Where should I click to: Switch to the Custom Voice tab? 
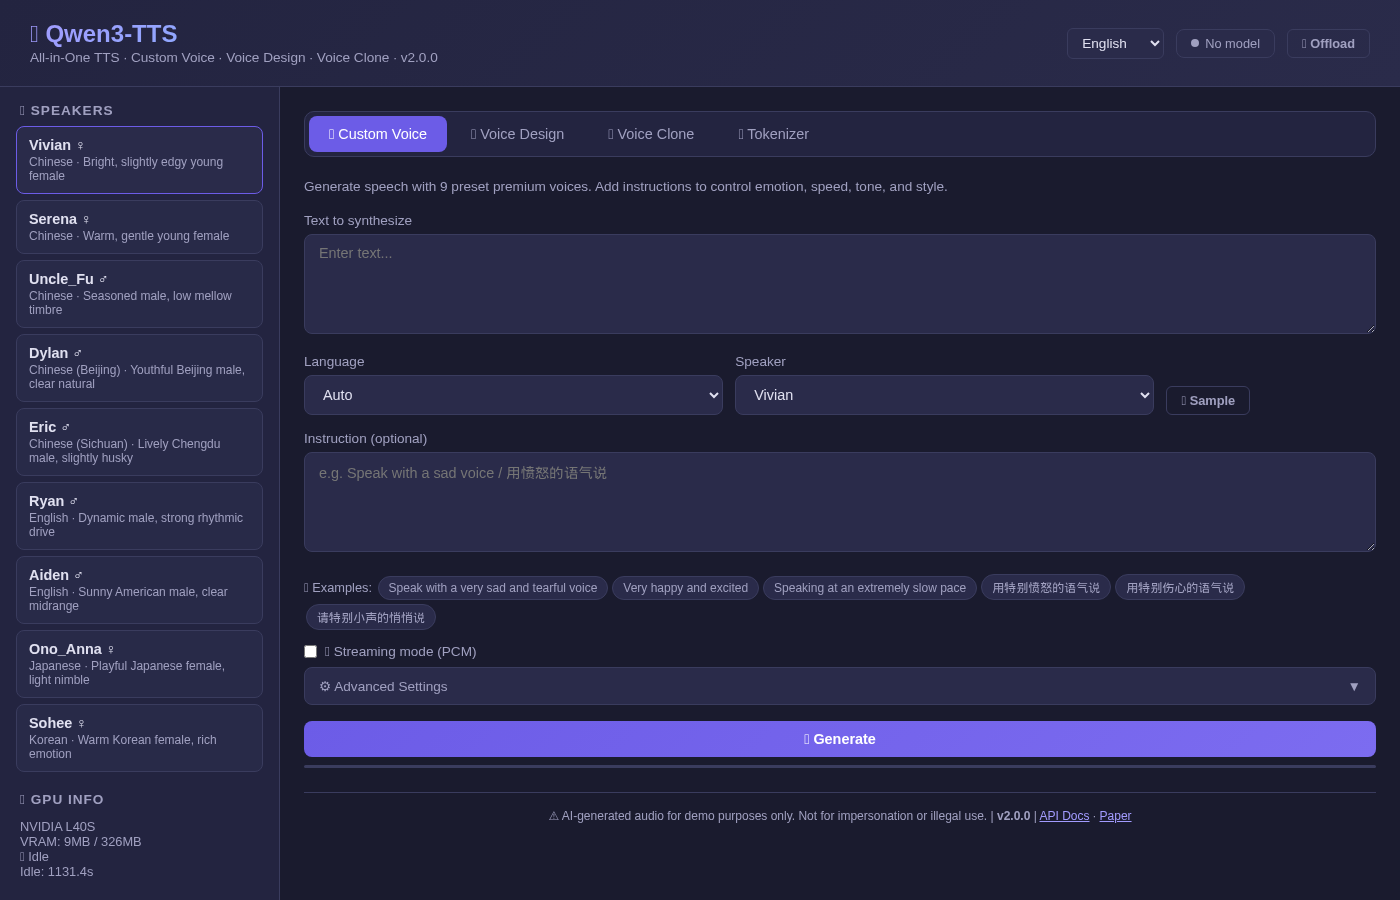coord(378,134)
